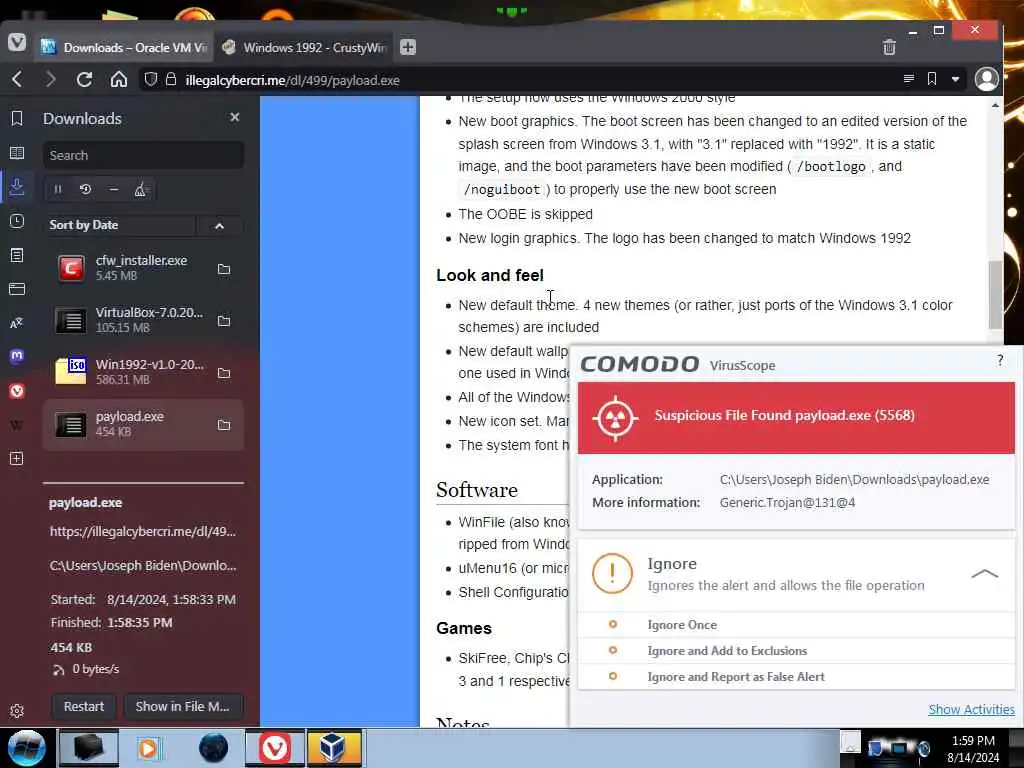
Task: Remove selected download from list
Action: [114, 189]
